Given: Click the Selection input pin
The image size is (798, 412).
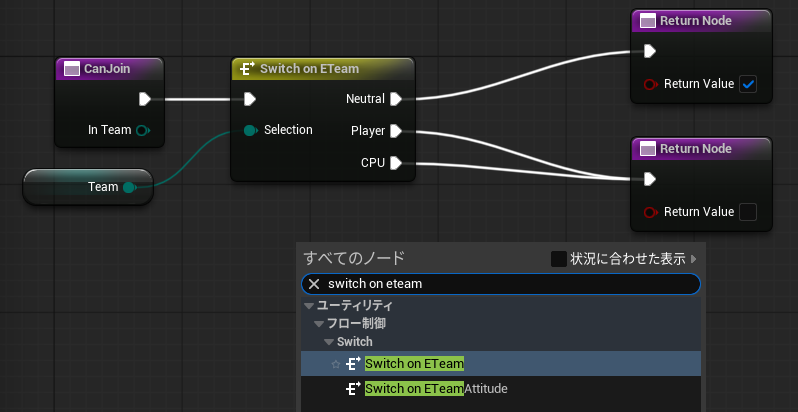Looking at the screenshot, I should 250,130.
